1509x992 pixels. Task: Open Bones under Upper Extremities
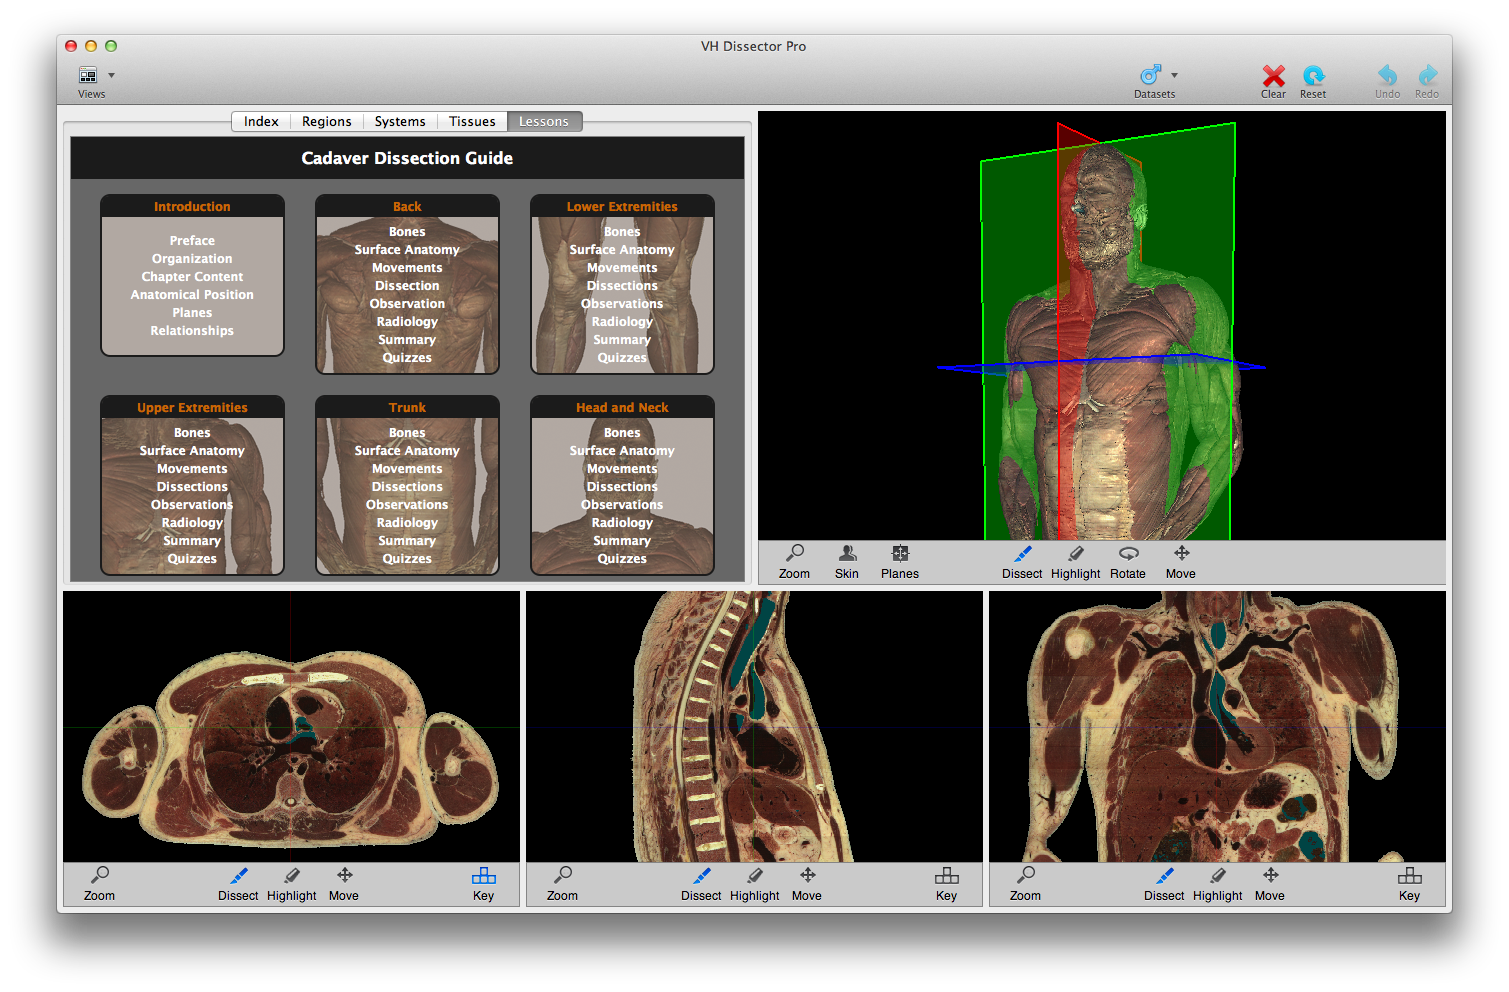coord(192,433)
